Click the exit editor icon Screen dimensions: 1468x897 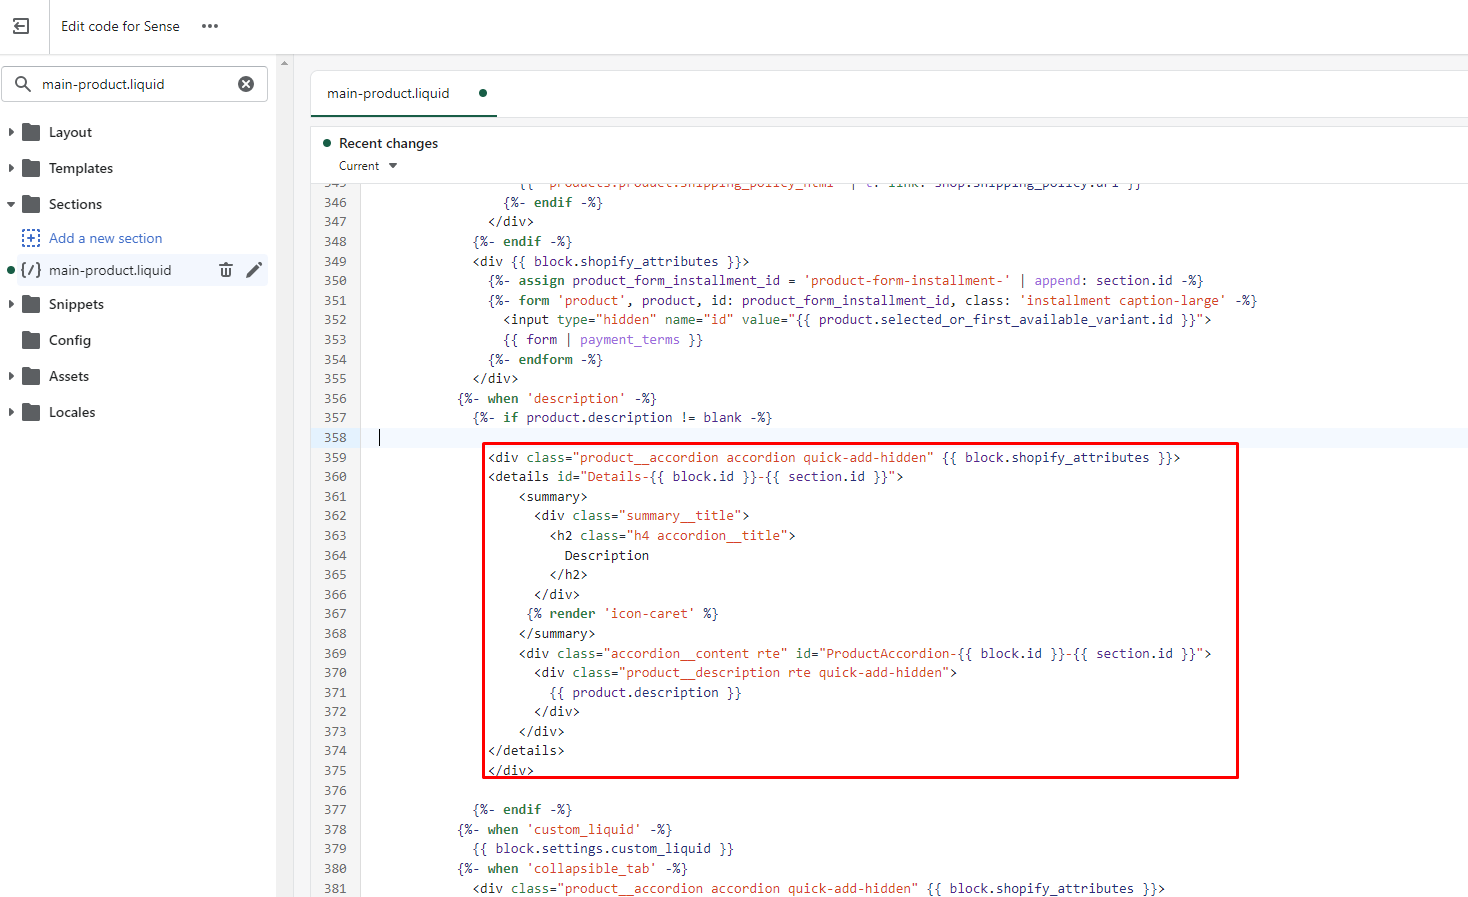(x=21, y=27)
